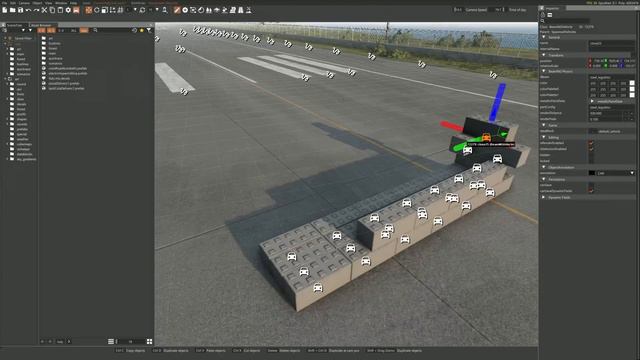Image resolution: width=640 pixels, height=360 pixels.
Task: Copy selection using the toolbar copy icon
Action: coord(52,10)
